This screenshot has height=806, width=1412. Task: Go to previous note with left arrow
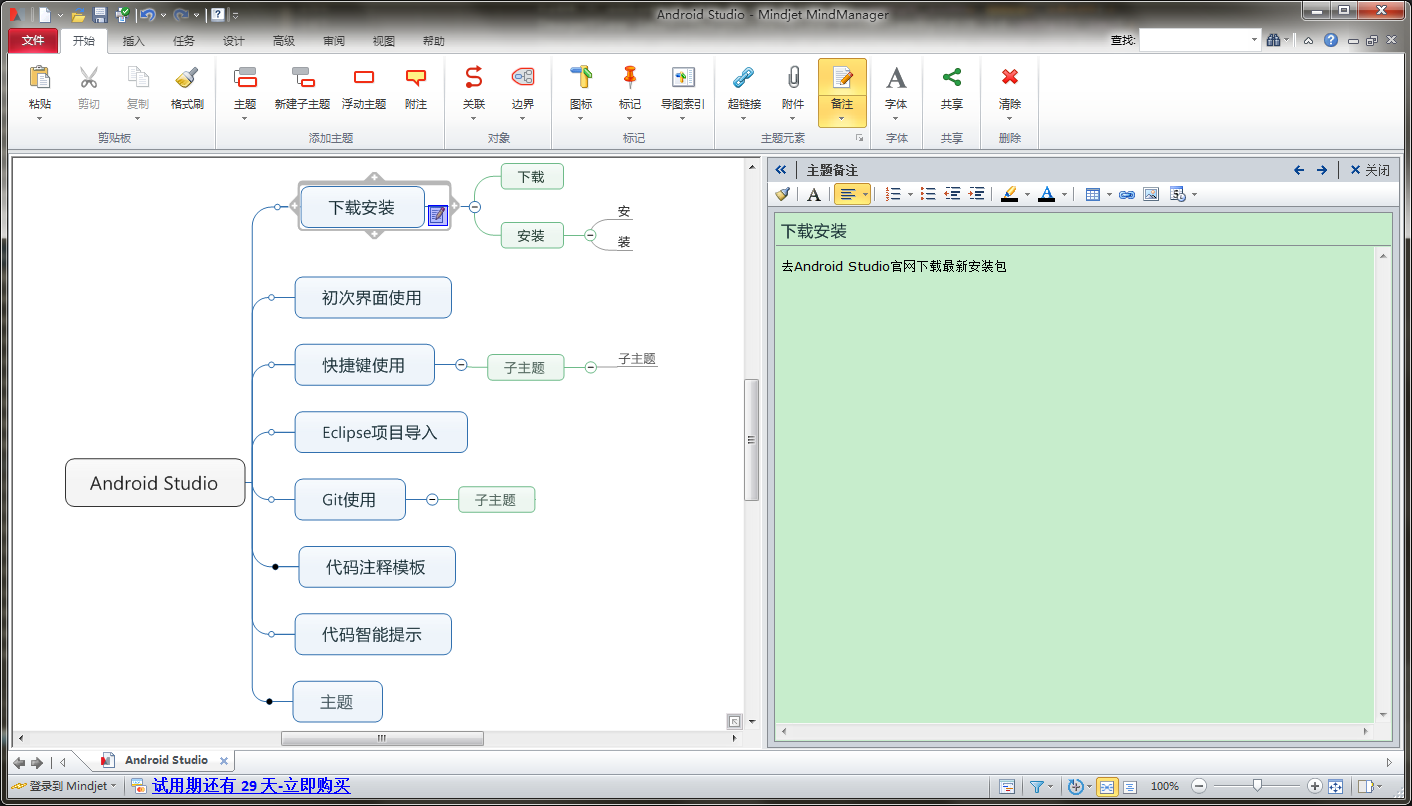point(1299,170)
